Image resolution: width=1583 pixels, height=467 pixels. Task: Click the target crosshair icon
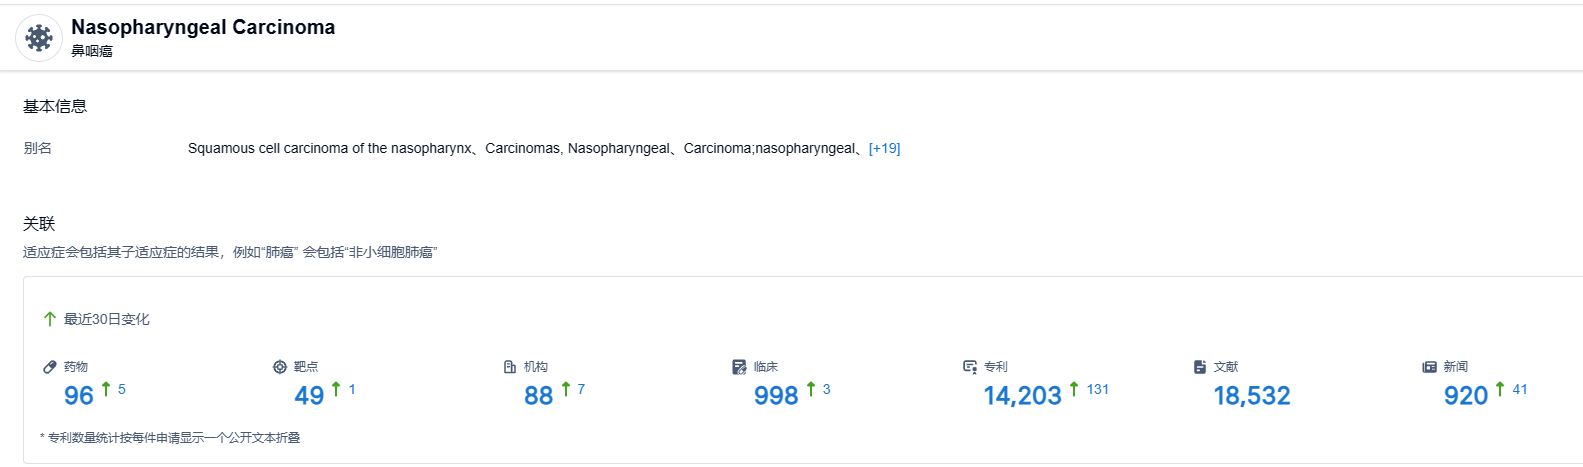click(280, 367)
